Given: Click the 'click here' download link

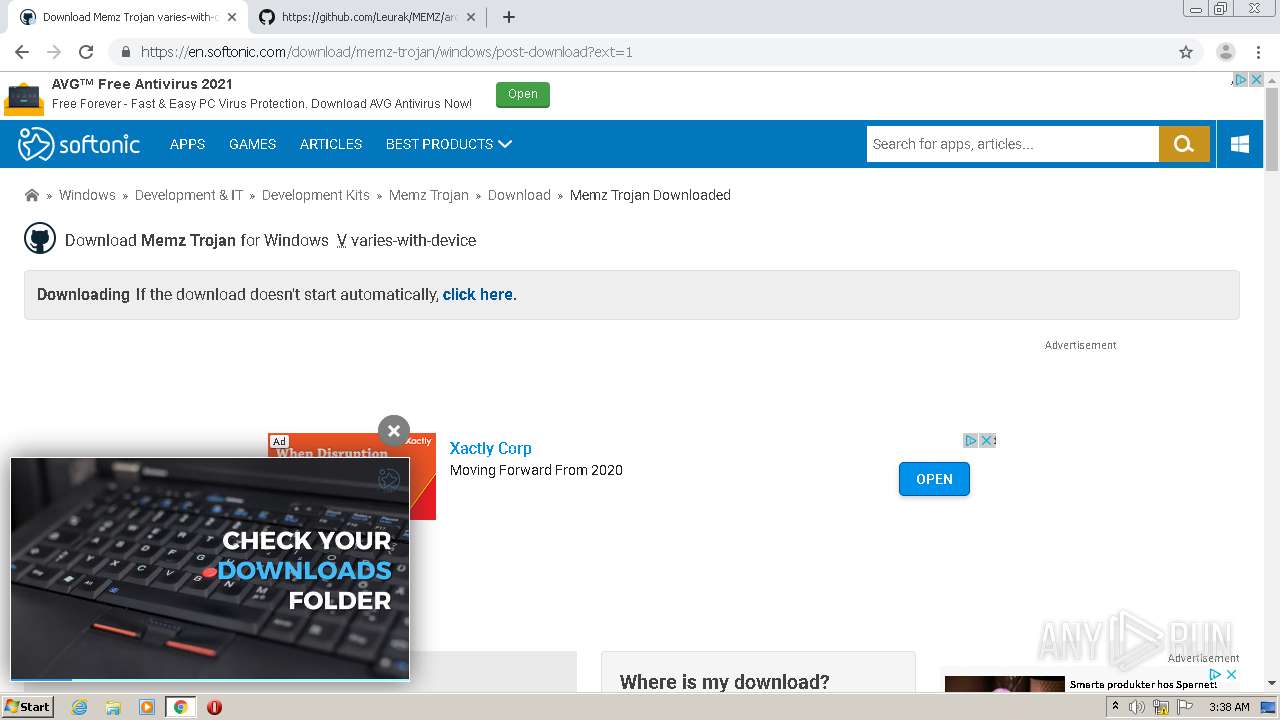Looking at the screenshot, I should 478,294.
